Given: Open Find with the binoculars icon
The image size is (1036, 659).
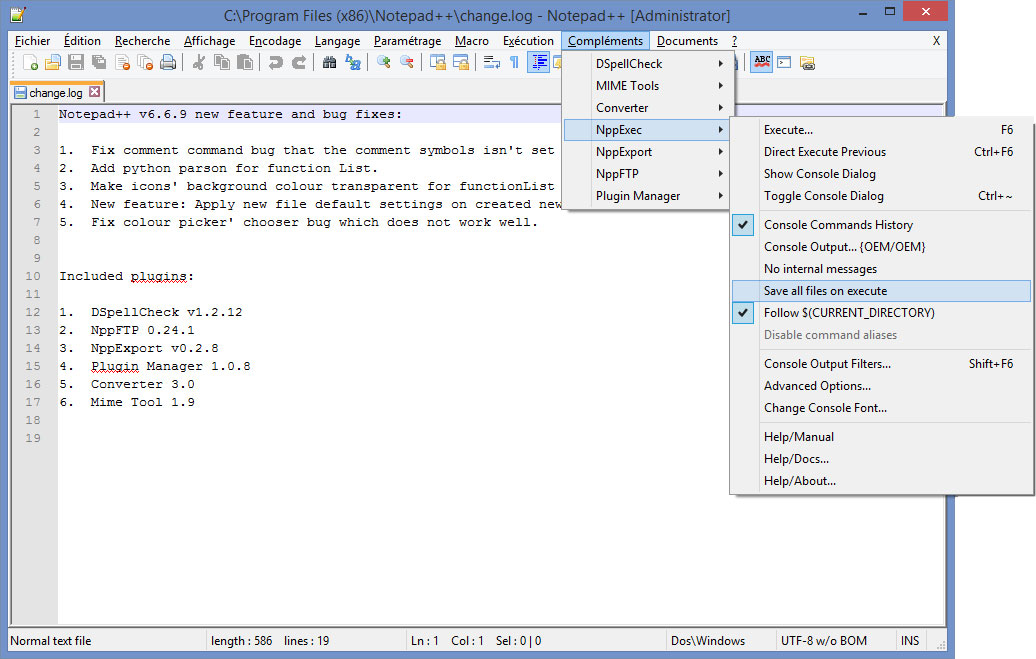Looking at the screenshot, I should pos(329,63).
